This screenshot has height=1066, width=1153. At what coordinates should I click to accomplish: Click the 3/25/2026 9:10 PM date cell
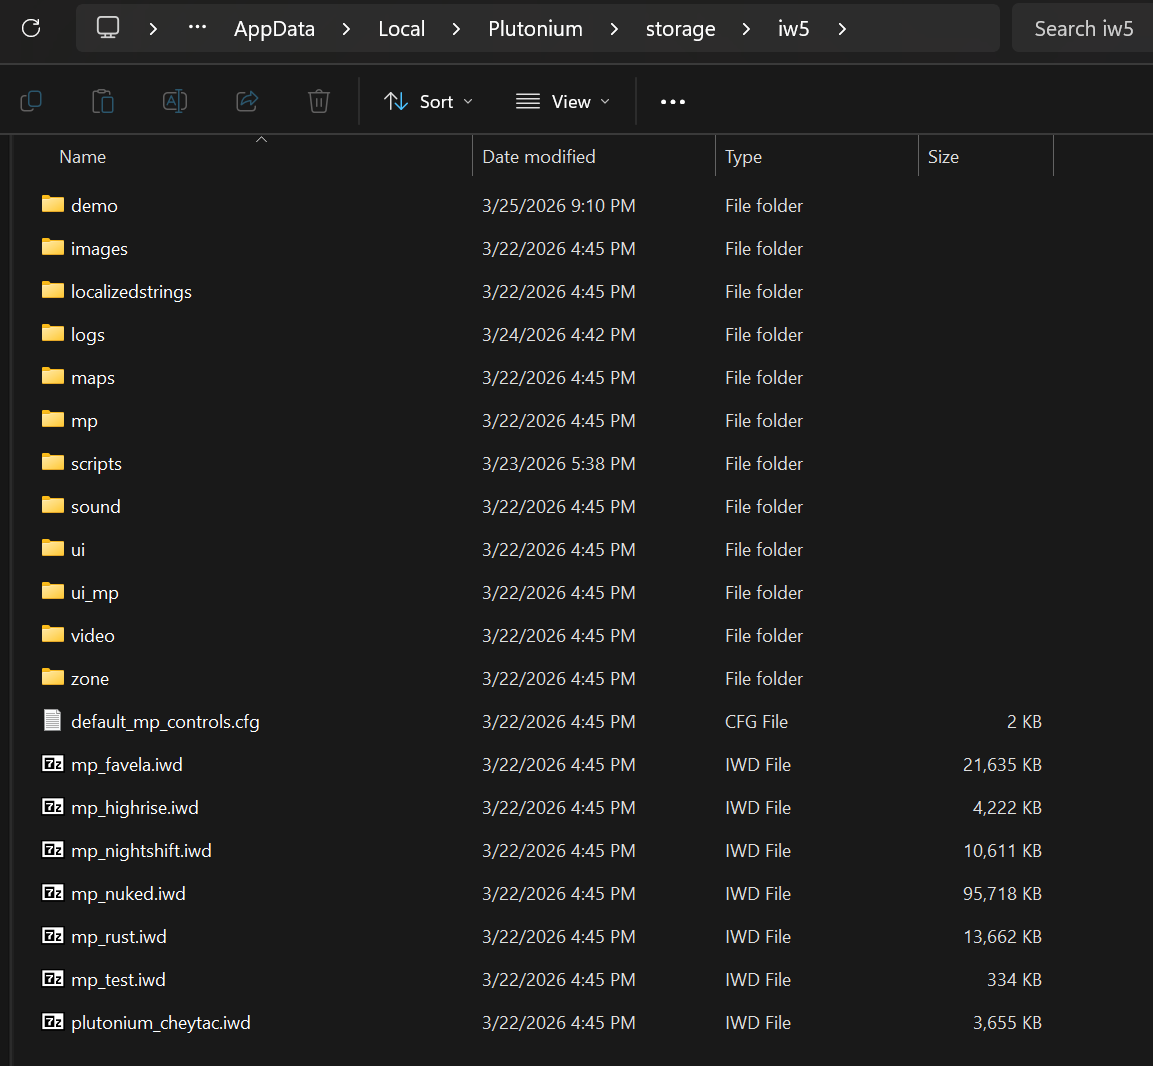(x=558, y=205)
